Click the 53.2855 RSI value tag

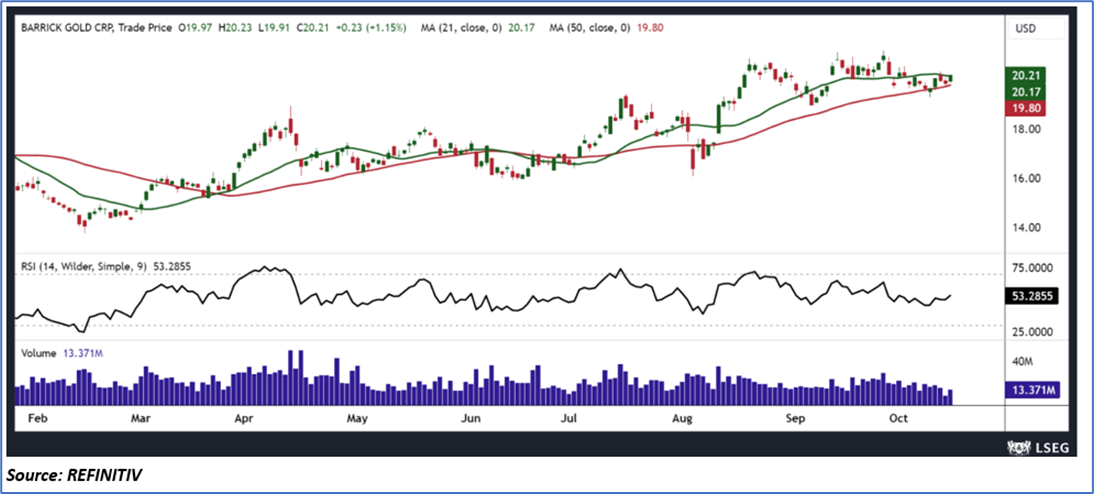[1032, 296]
